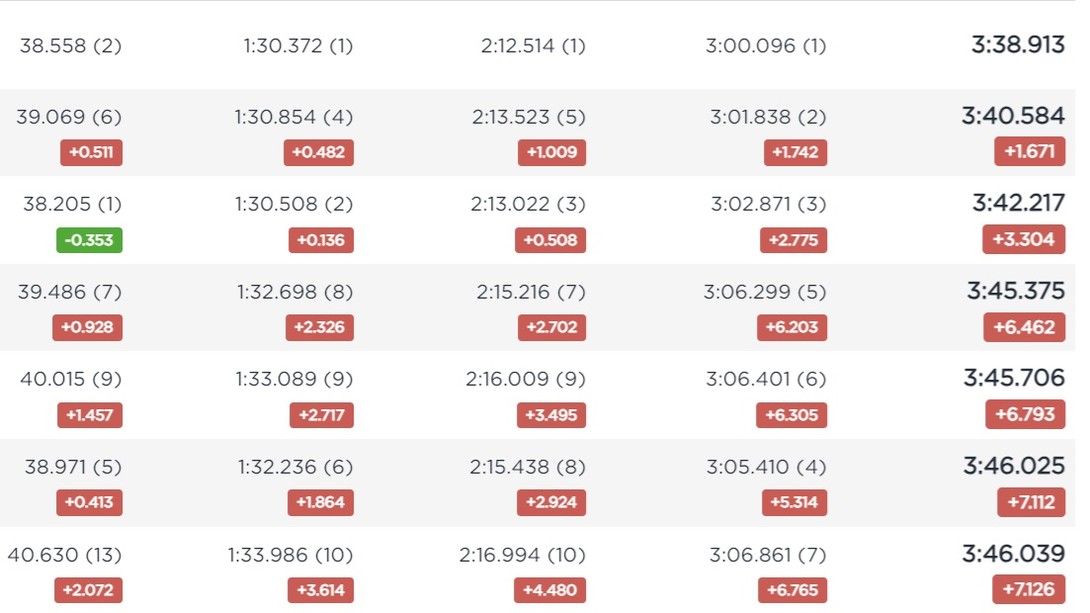Select split time 40.630 (13)
This screenshot has height=613, width=1090.
point(65,555)
